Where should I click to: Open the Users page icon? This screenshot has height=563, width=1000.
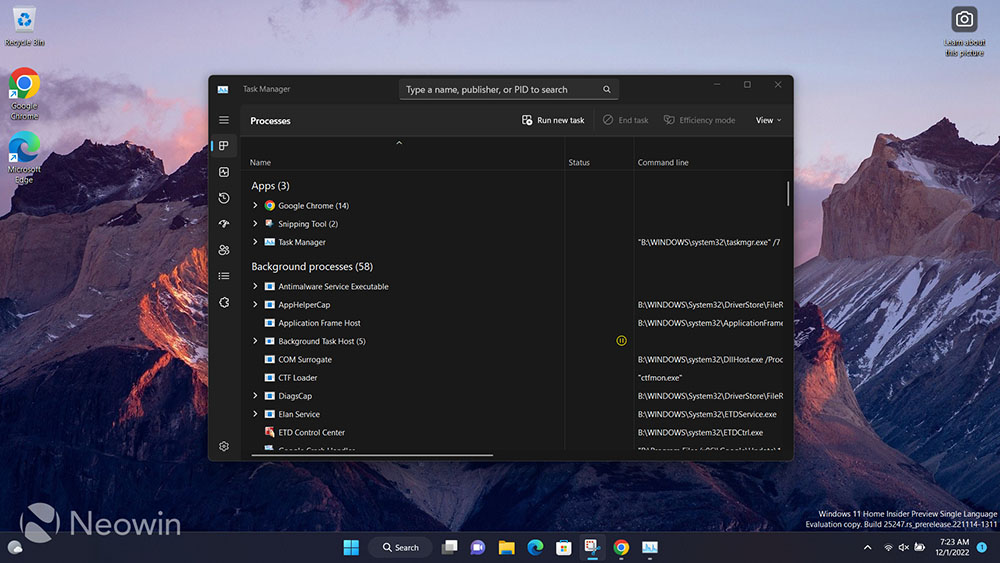tap(224, 250)
